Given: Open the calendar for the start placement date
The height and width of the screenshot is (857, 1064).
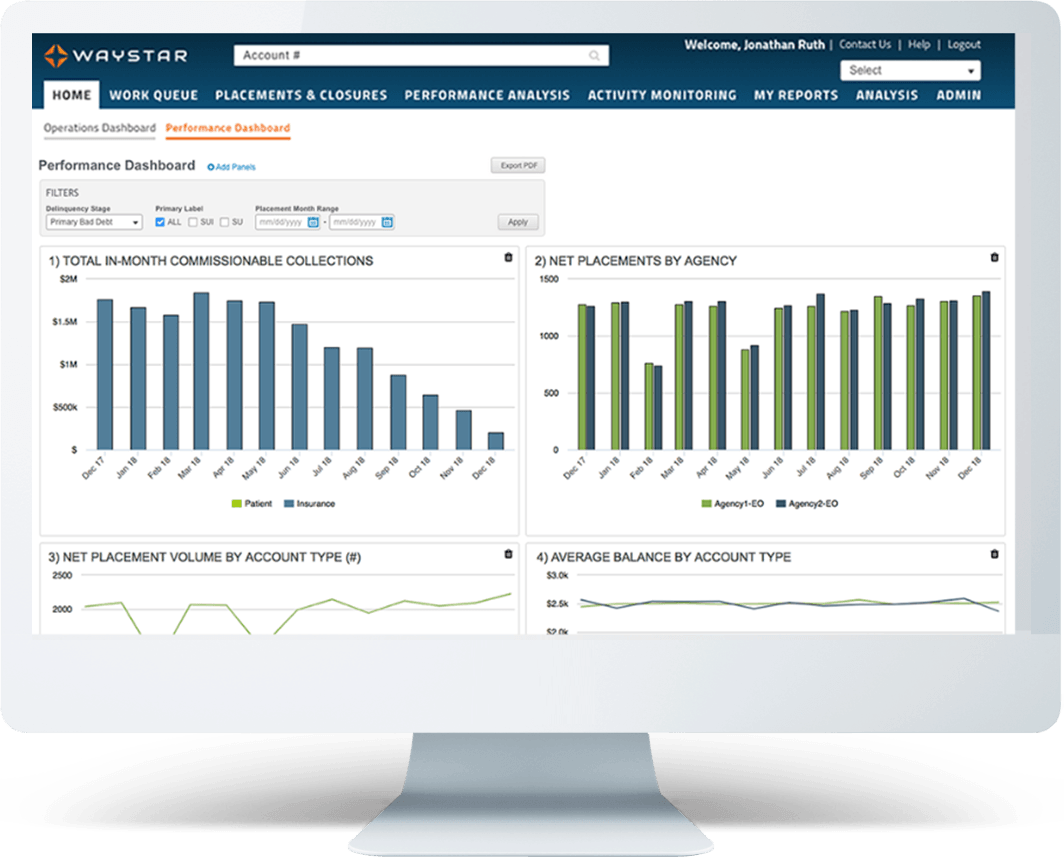Looking at the screenshot, I should pyautogui.click(x=315, y=221).
